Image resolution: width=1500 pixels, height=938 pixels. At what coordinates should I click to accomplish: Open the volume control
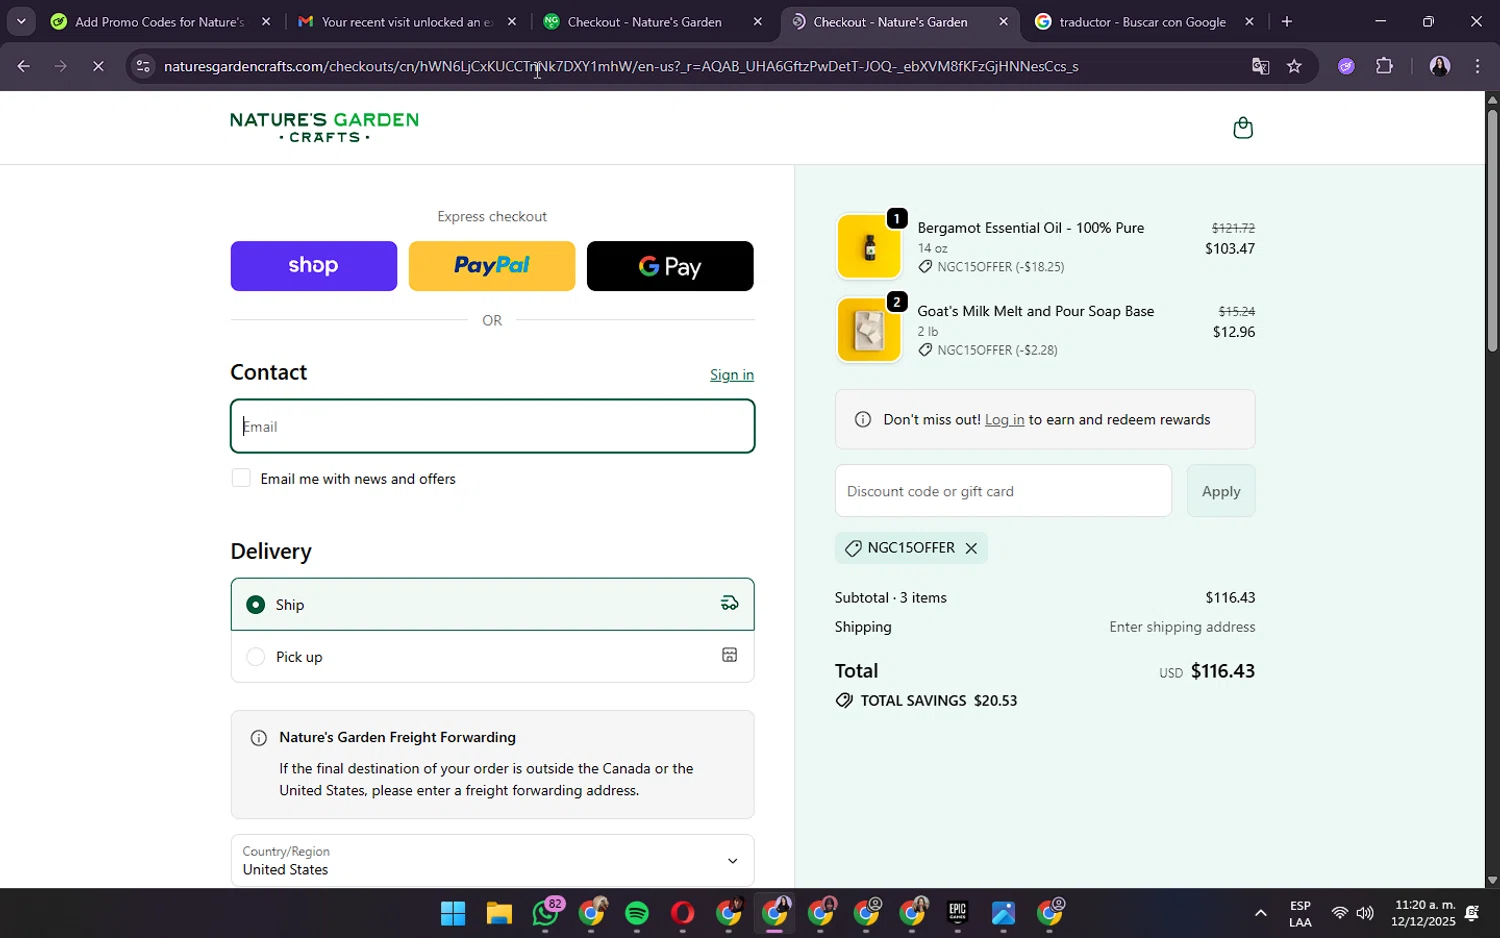[x=1365, y=913]
